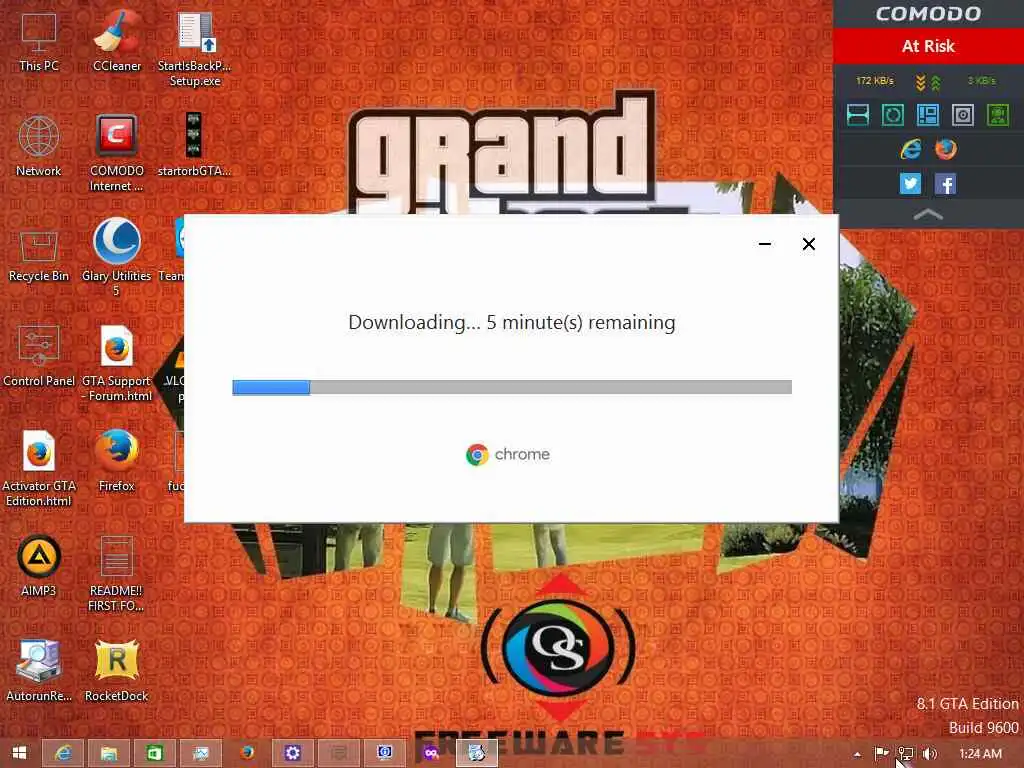Switch to the active installer taskbar button

tap(476, 753)
